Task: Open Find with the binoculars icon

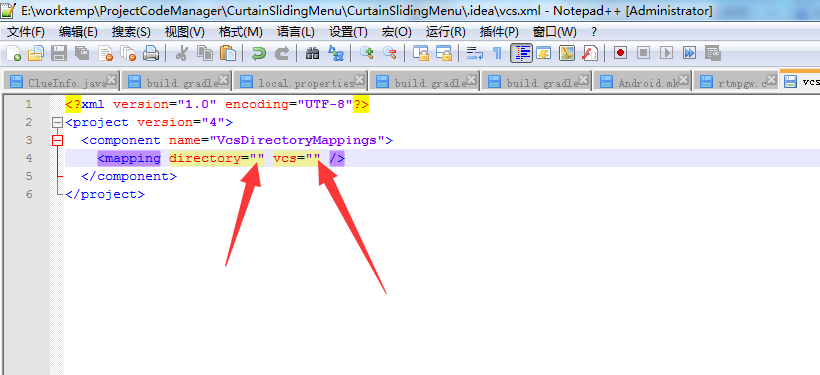Action: coord(312,53)
